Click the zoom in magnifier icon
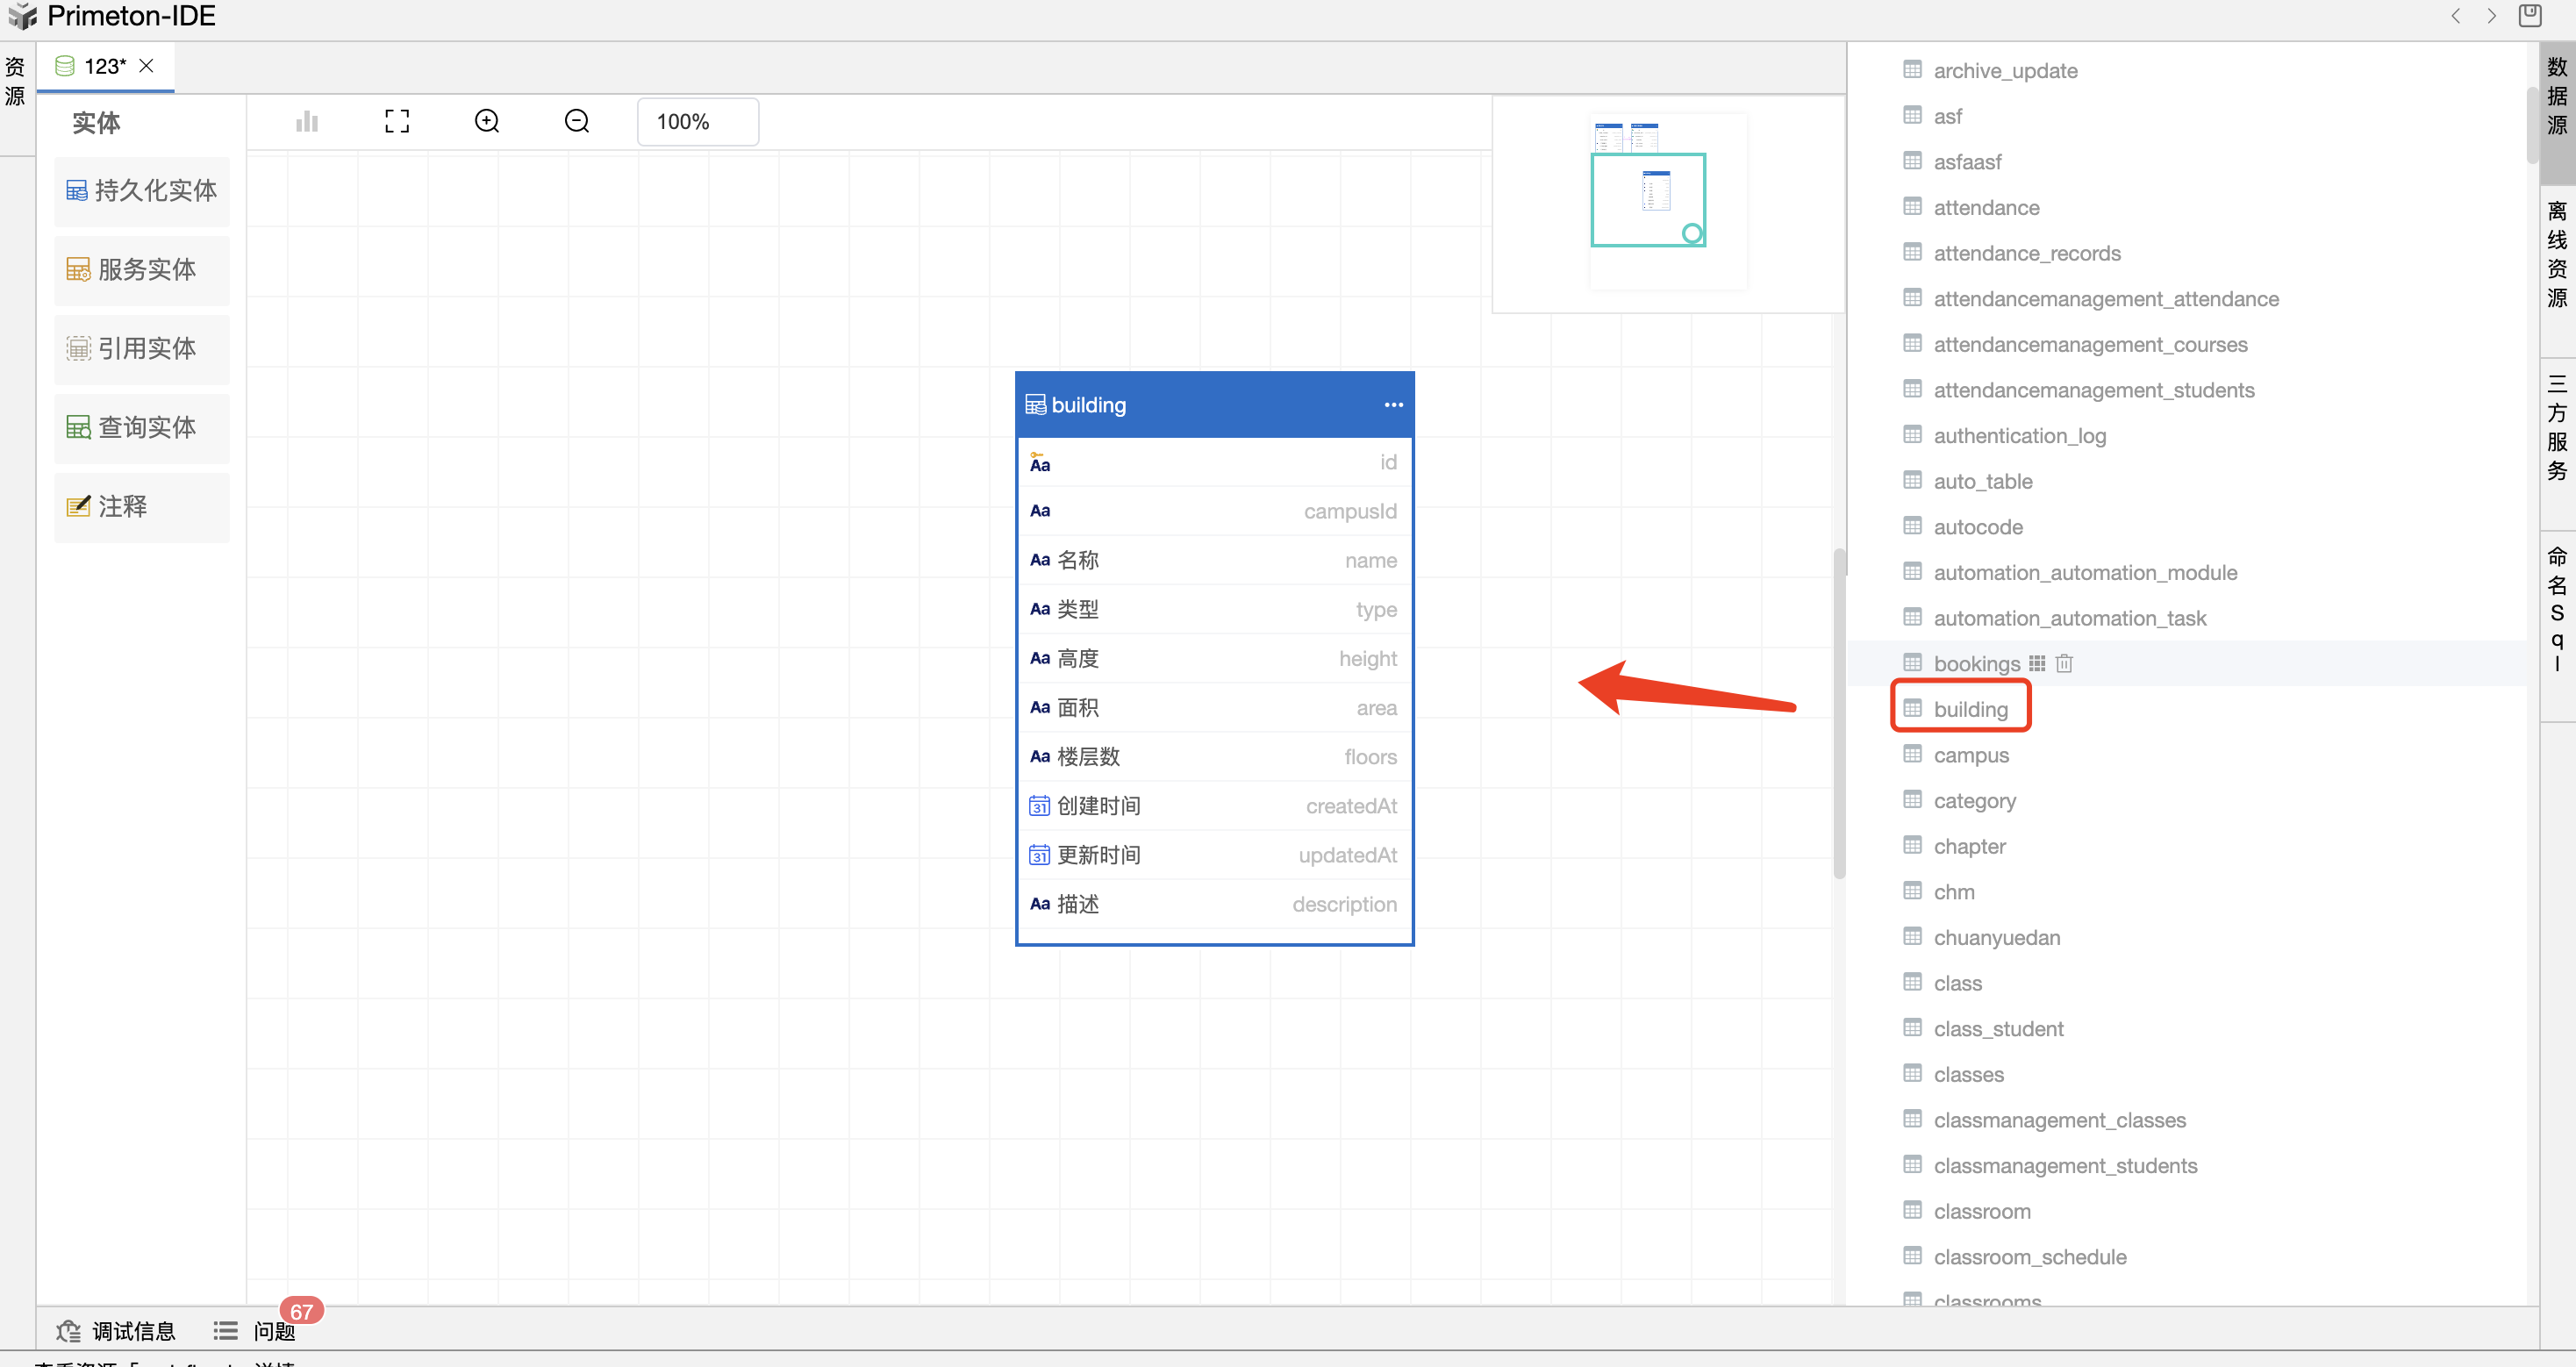The height and width of the screenshot is (1367, 2576). [487, 121]
